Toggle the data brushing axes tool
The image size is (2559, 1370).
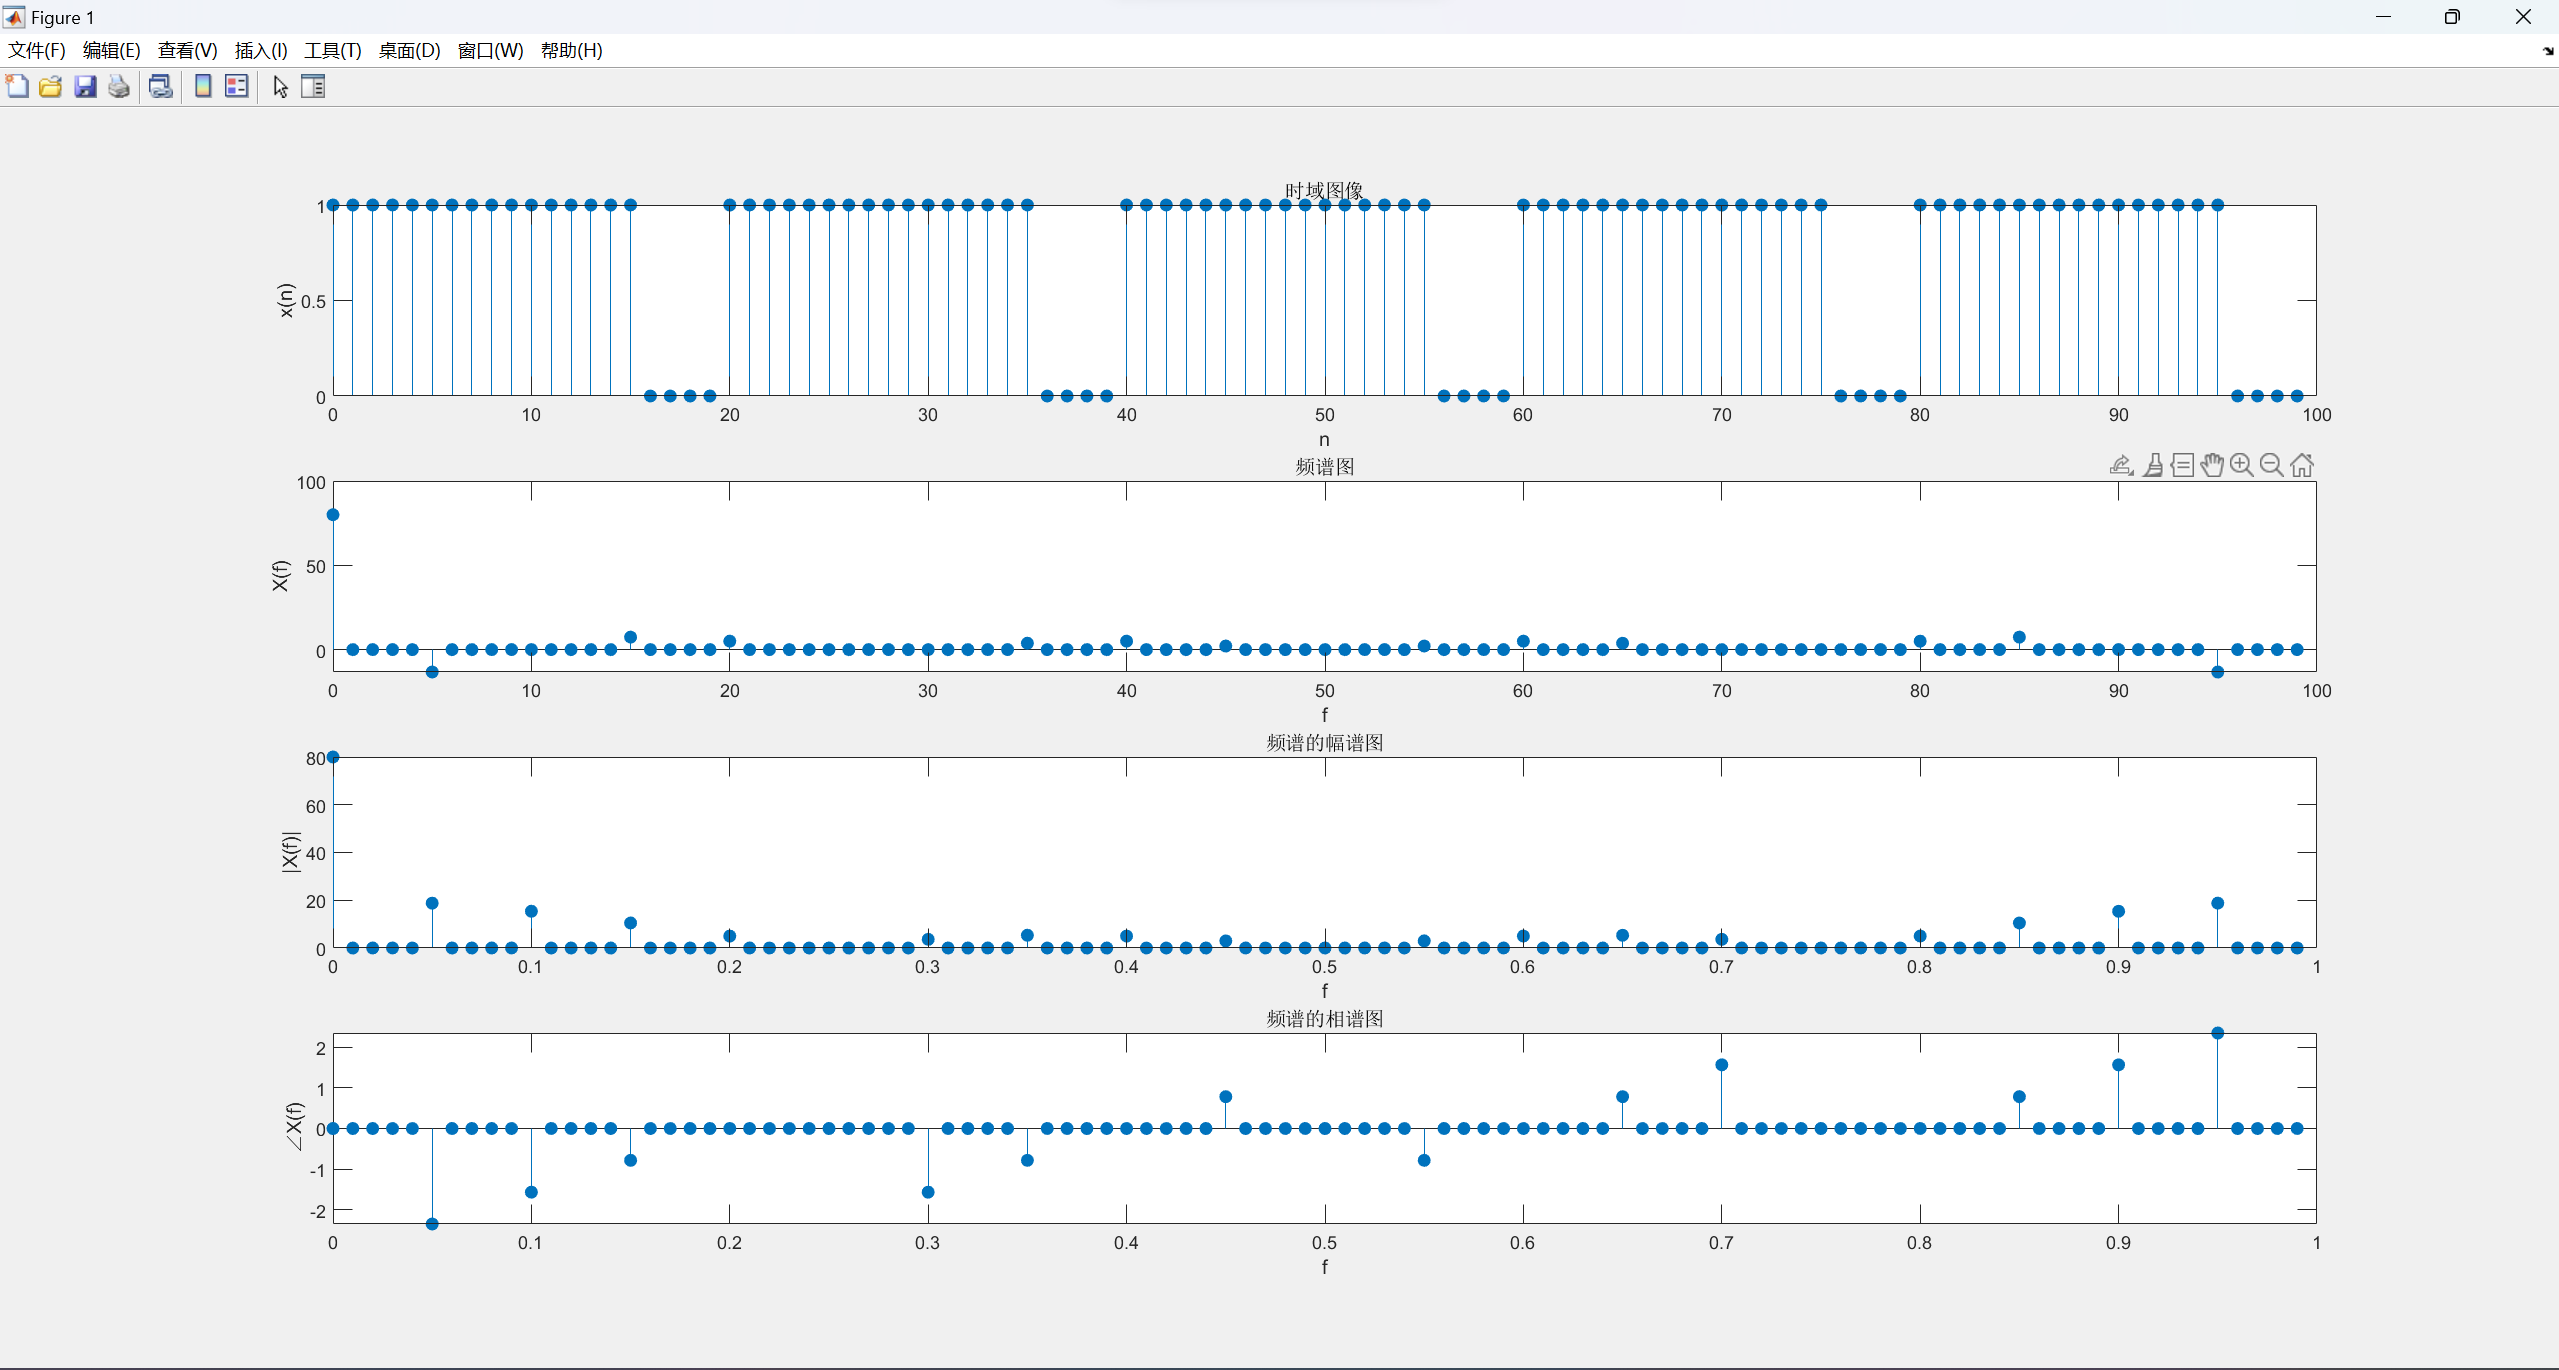[2153, 465]
